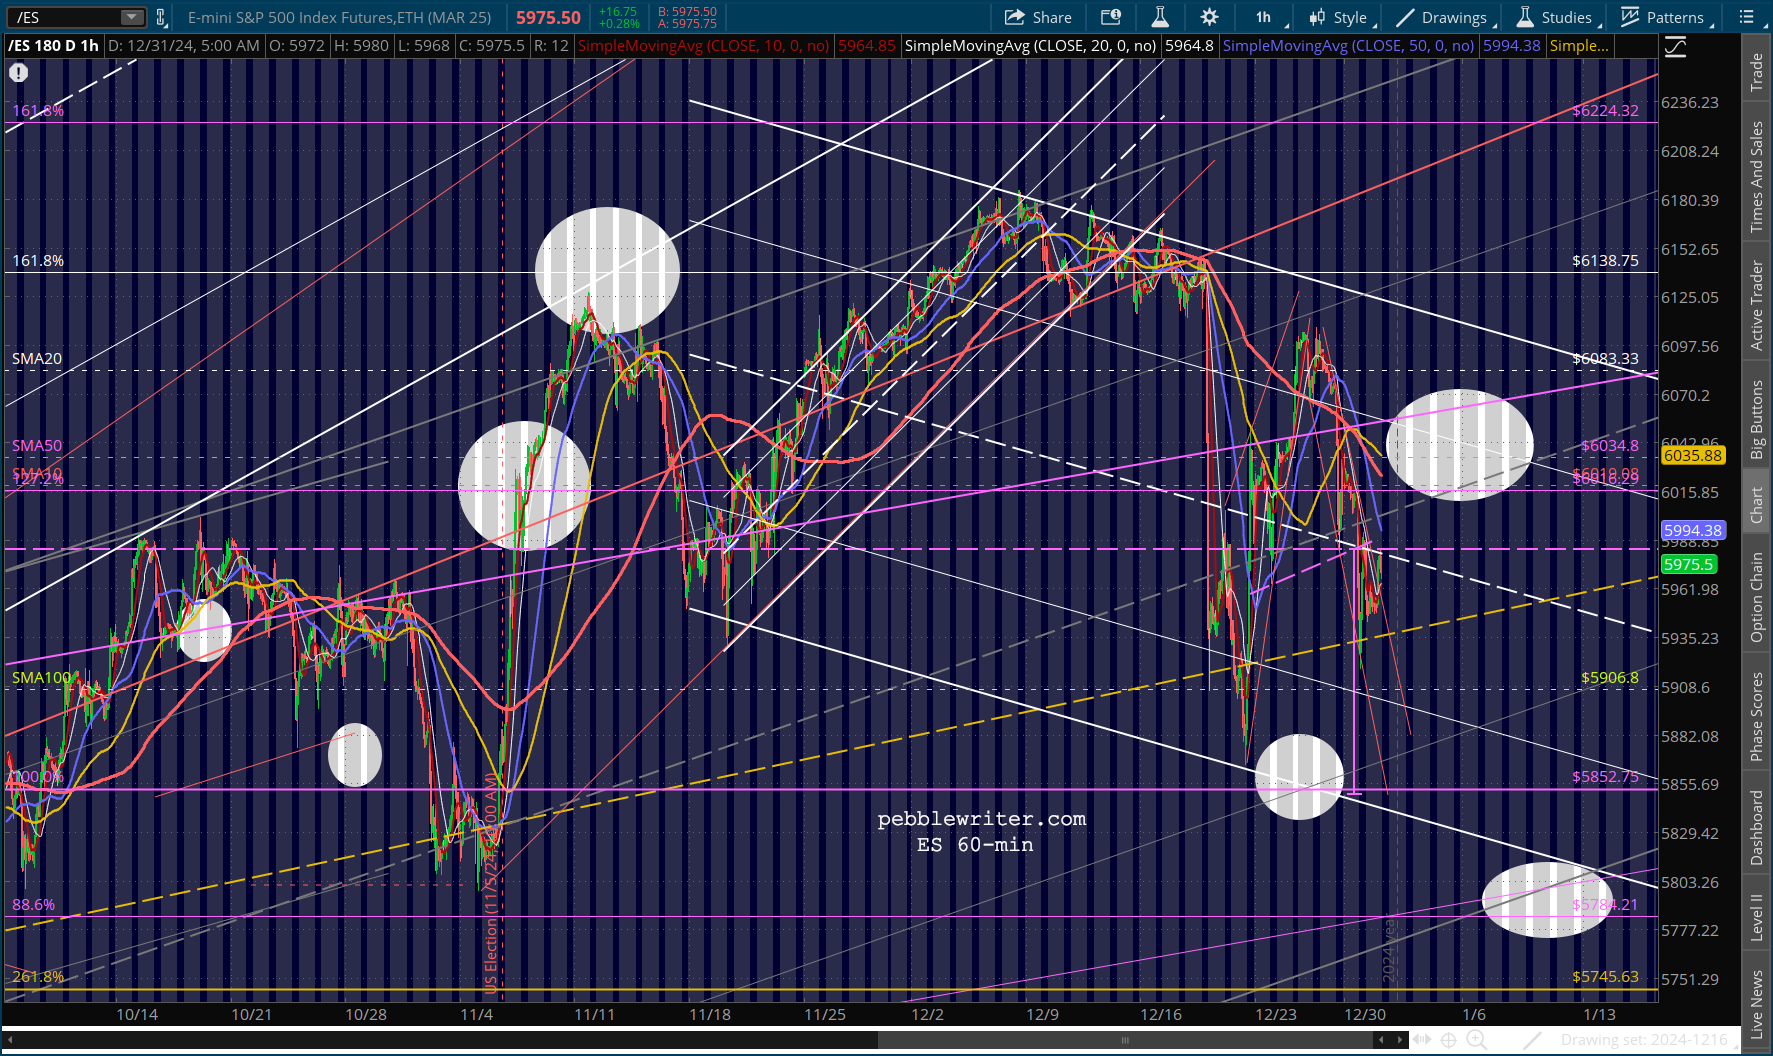Switch to the Option Chain side tab
Viewport: 1773px width, 1056px height.
click(1756, 597)
